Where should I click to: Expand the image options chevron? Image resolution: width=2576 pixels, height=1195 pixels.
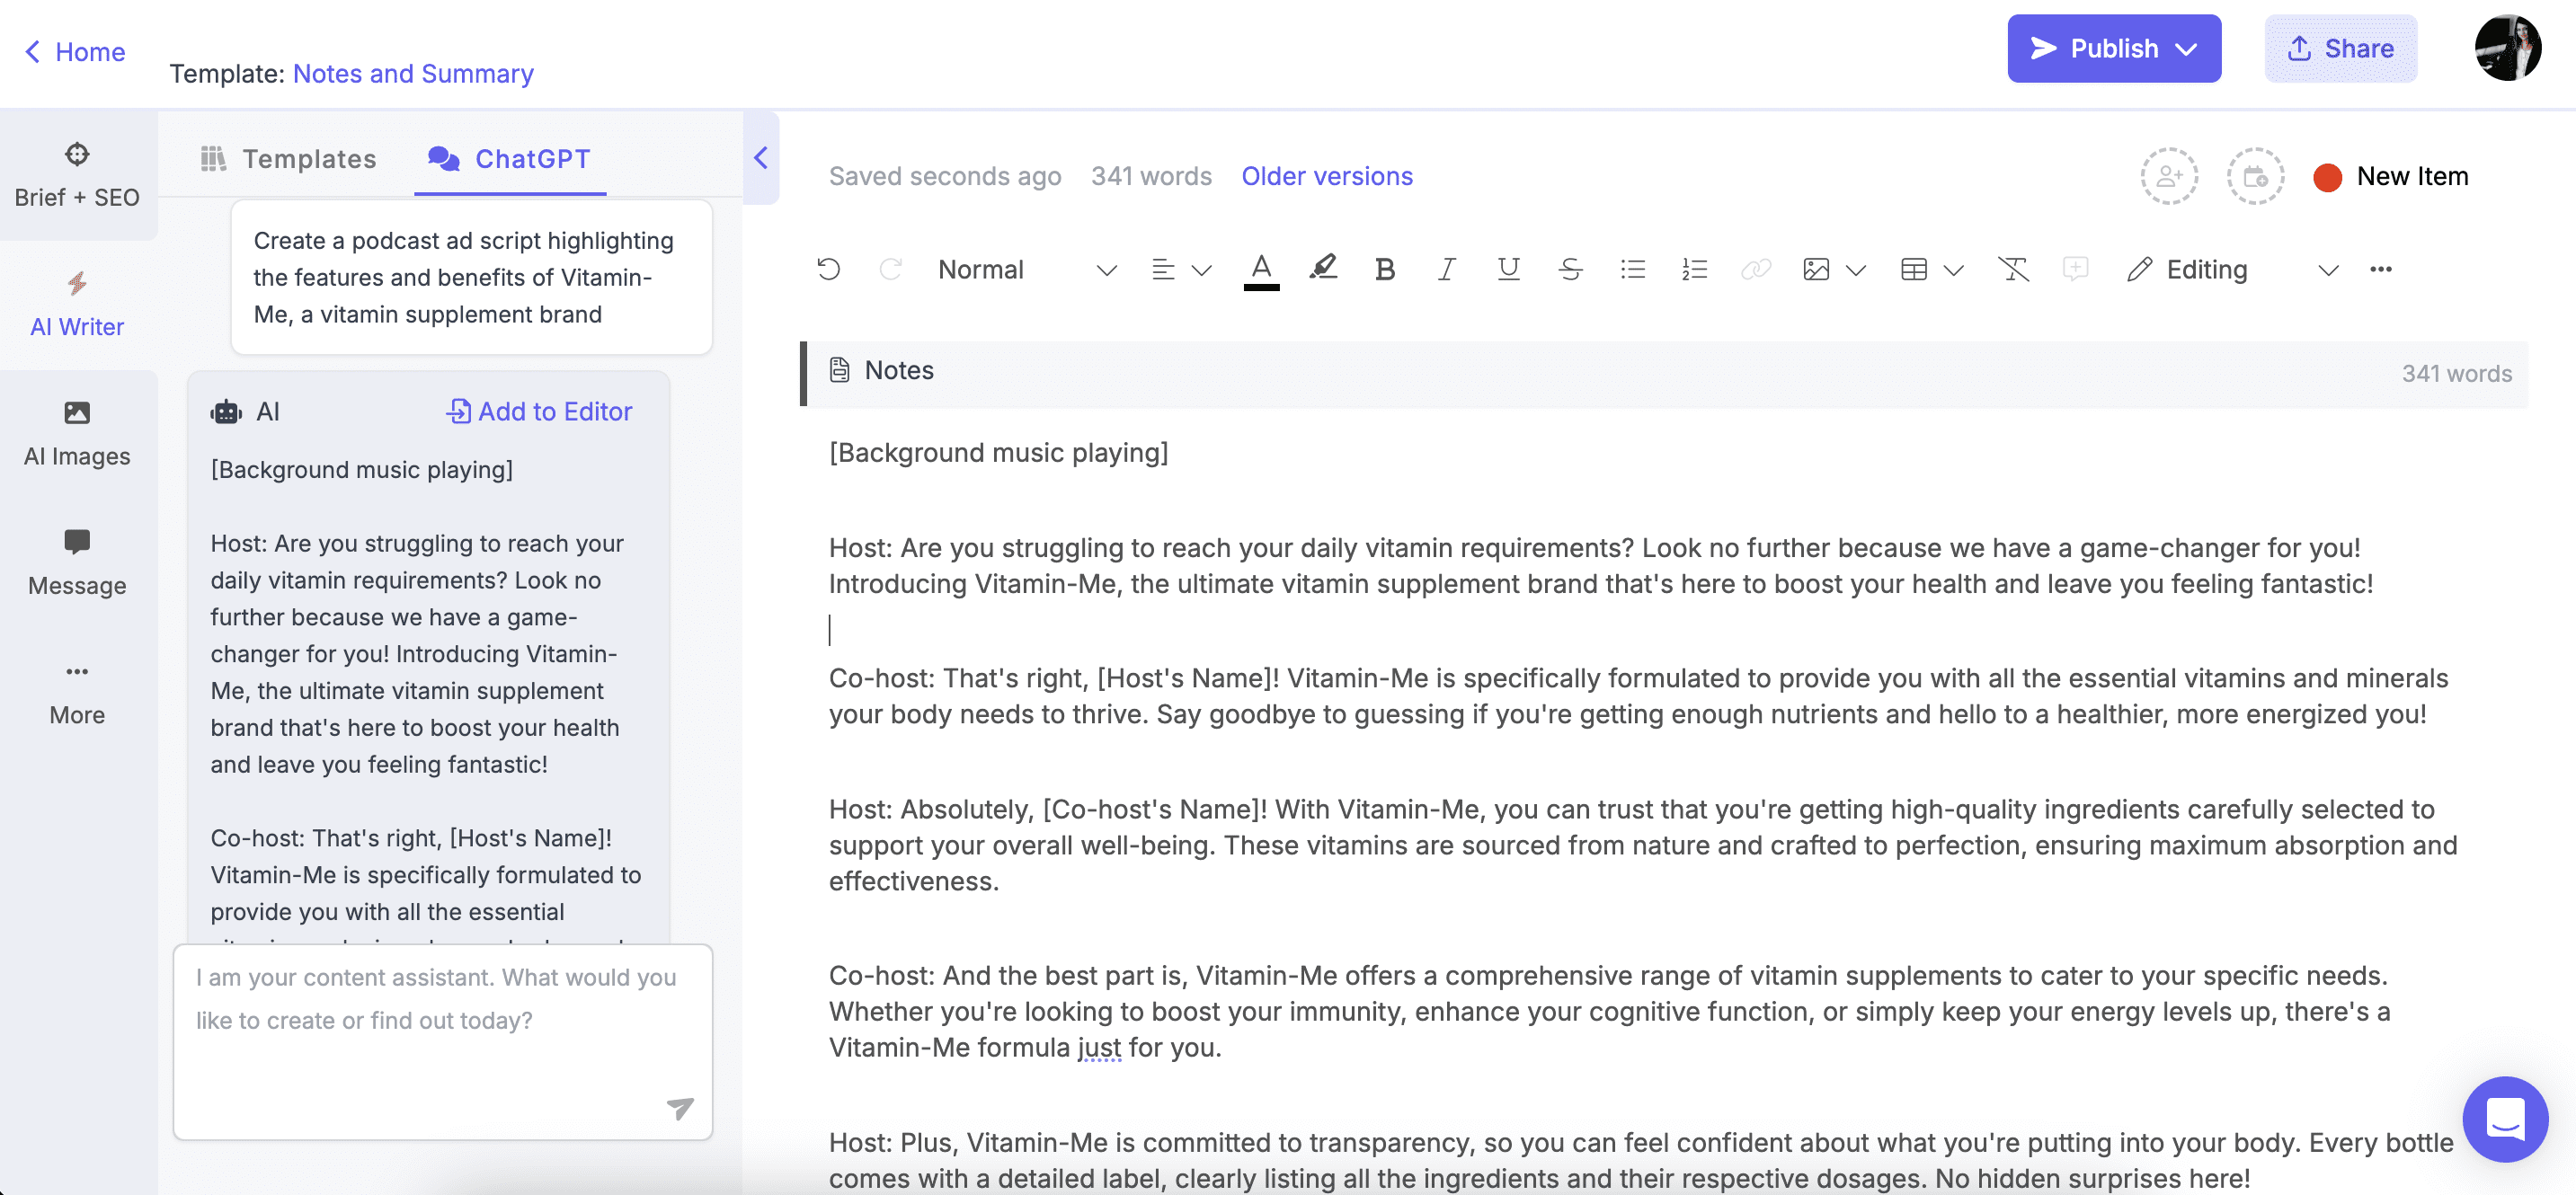[1856, 270]
